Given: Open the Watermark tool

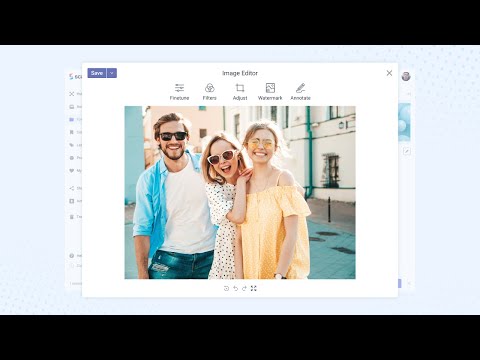Looking at the screenshot, I should tap(270, 92).
